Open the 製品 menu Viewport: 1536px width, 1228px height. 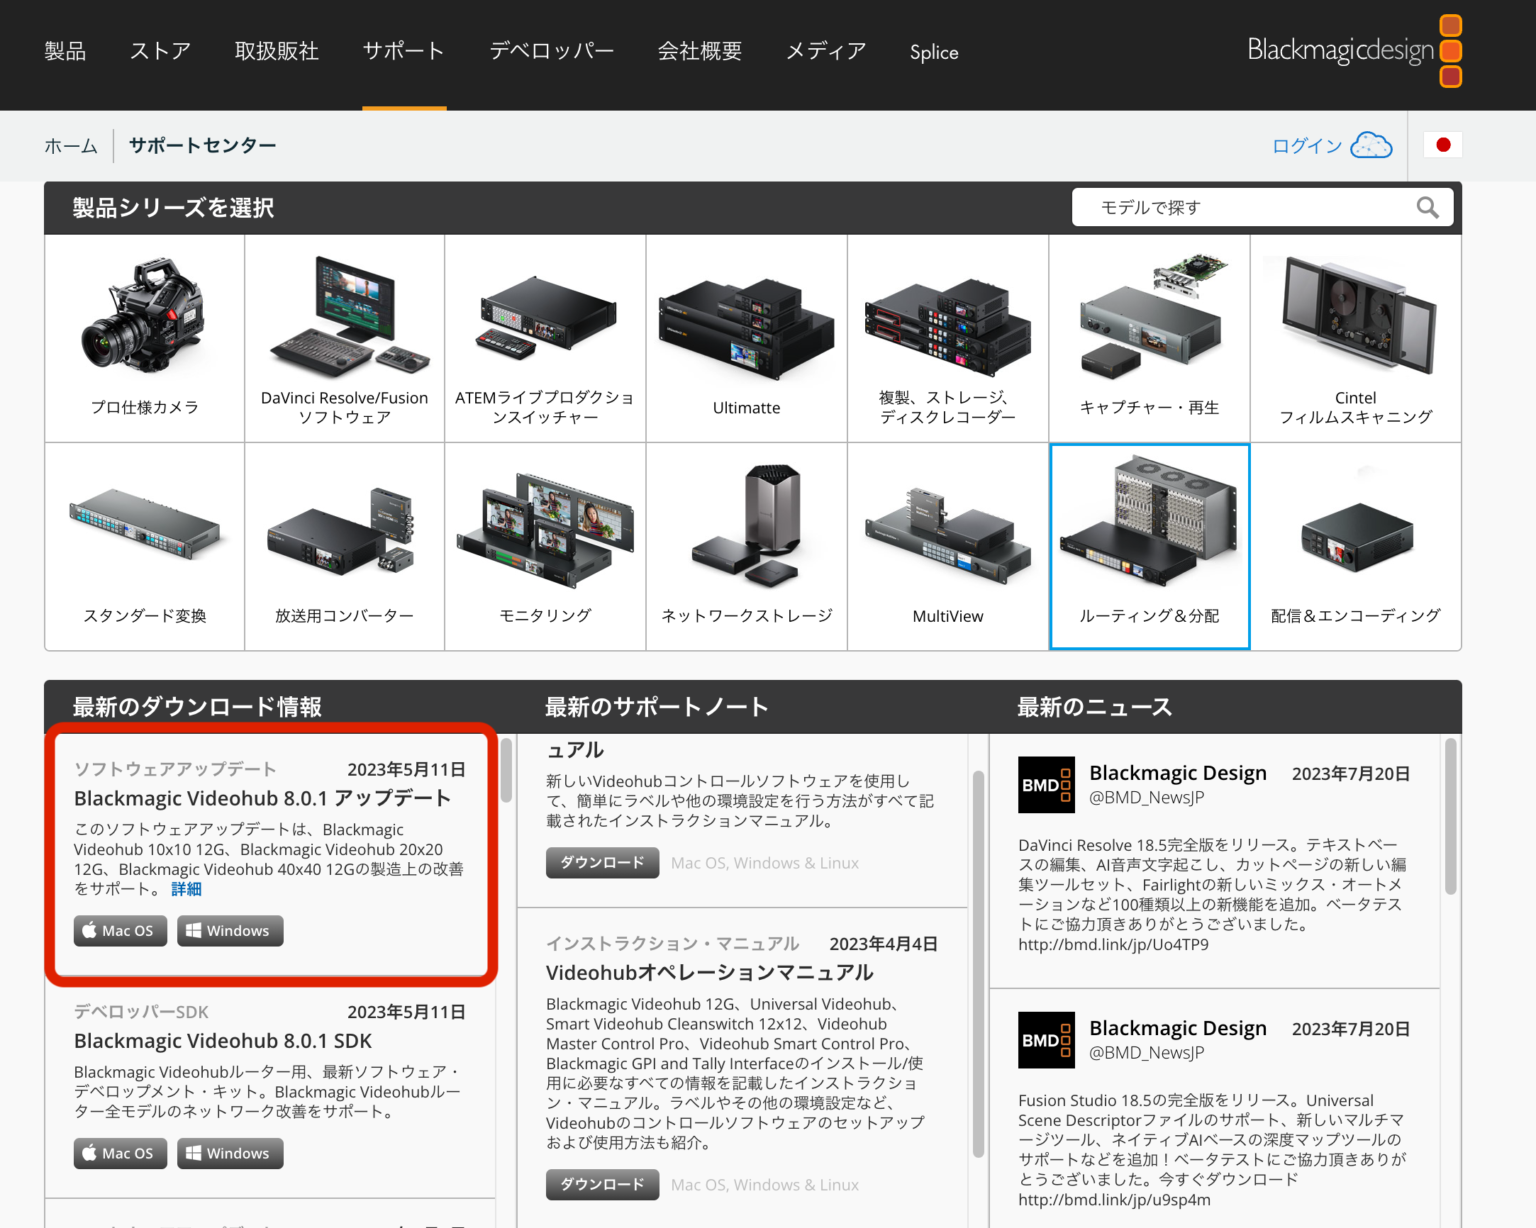pyautogui.click(x=65, y=51)
